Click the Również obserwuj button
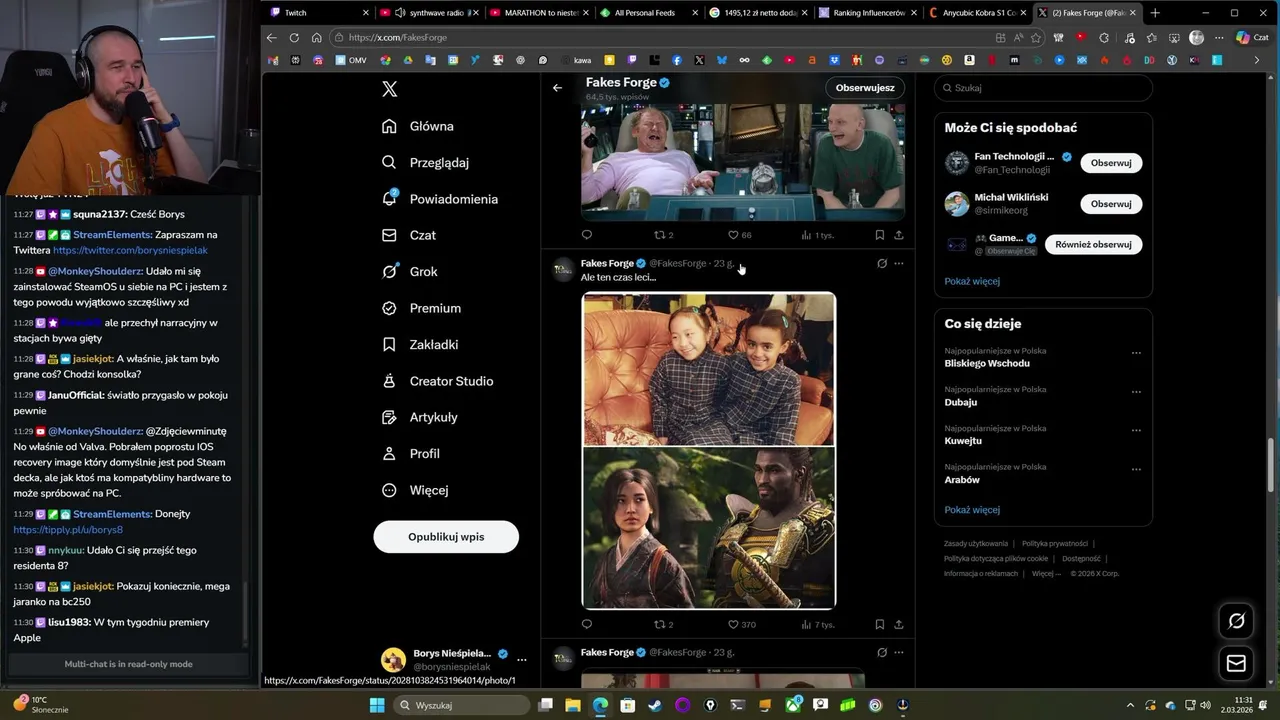 point(1093,244)
